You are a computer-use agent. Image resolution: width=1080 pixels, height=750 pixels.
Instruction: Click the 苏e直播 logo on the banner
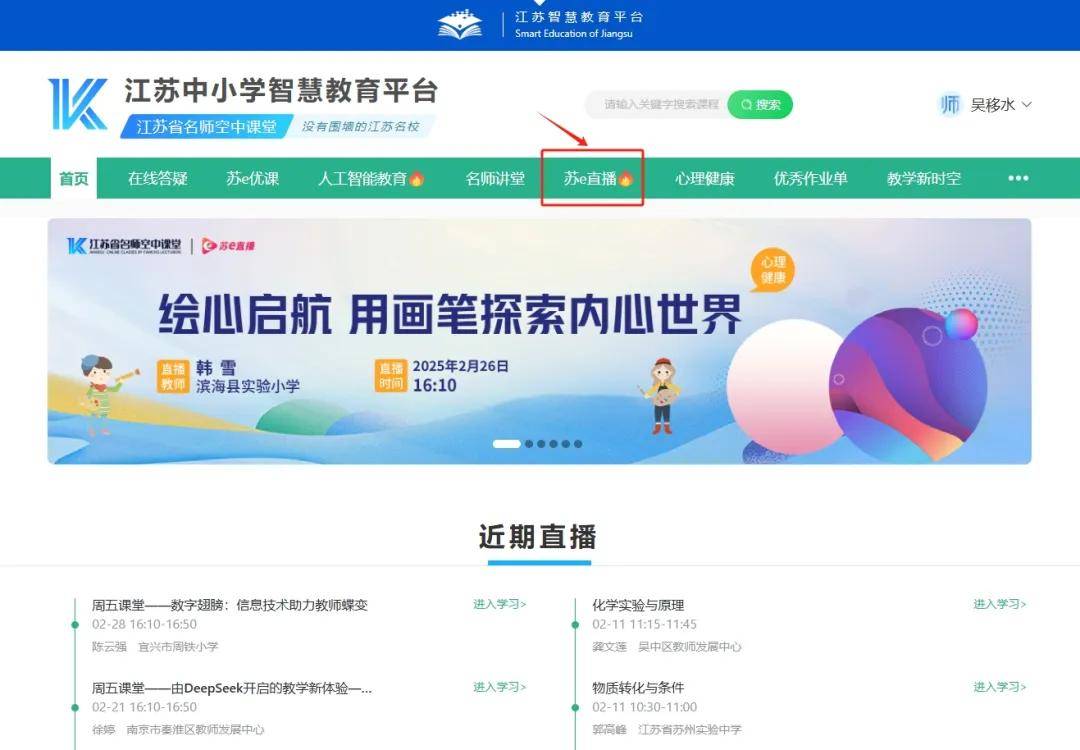coord(229,246)
